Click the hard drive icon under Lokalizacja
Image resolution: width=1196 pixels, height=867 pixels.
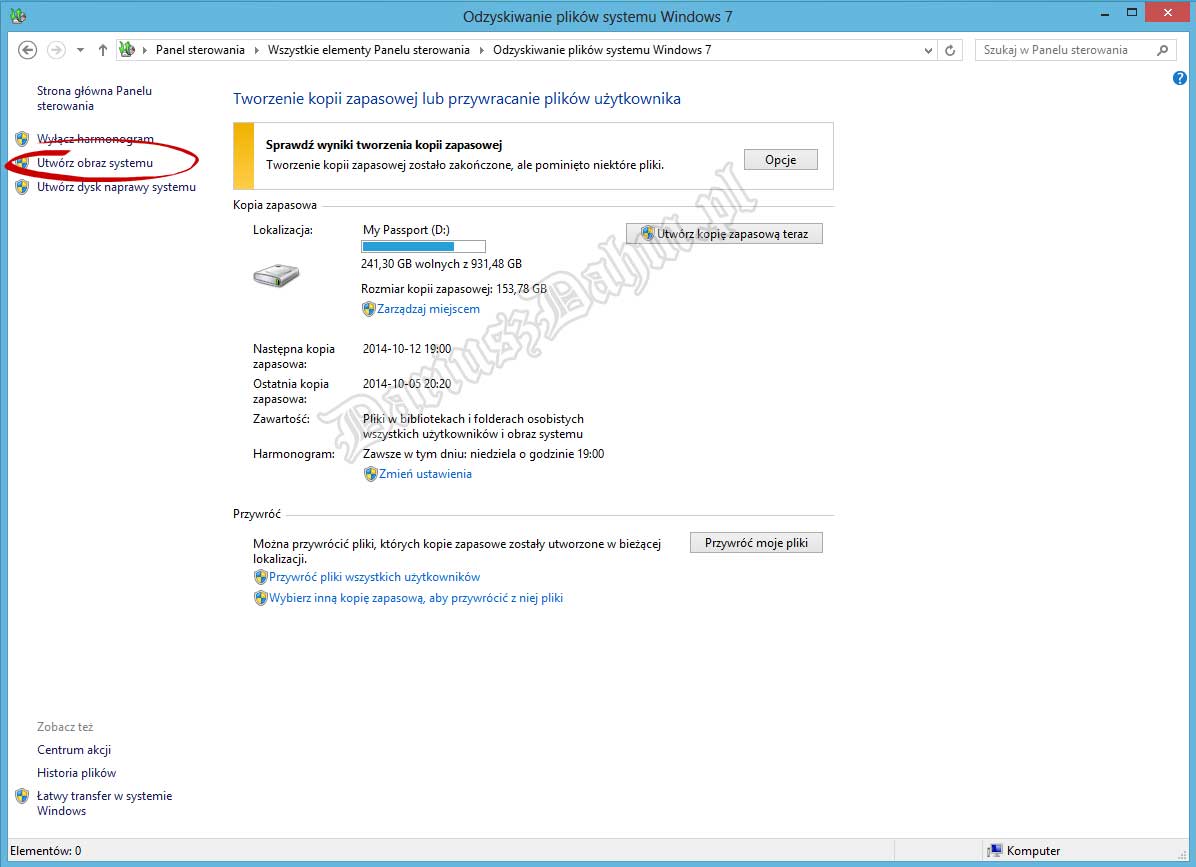(276, 275)
